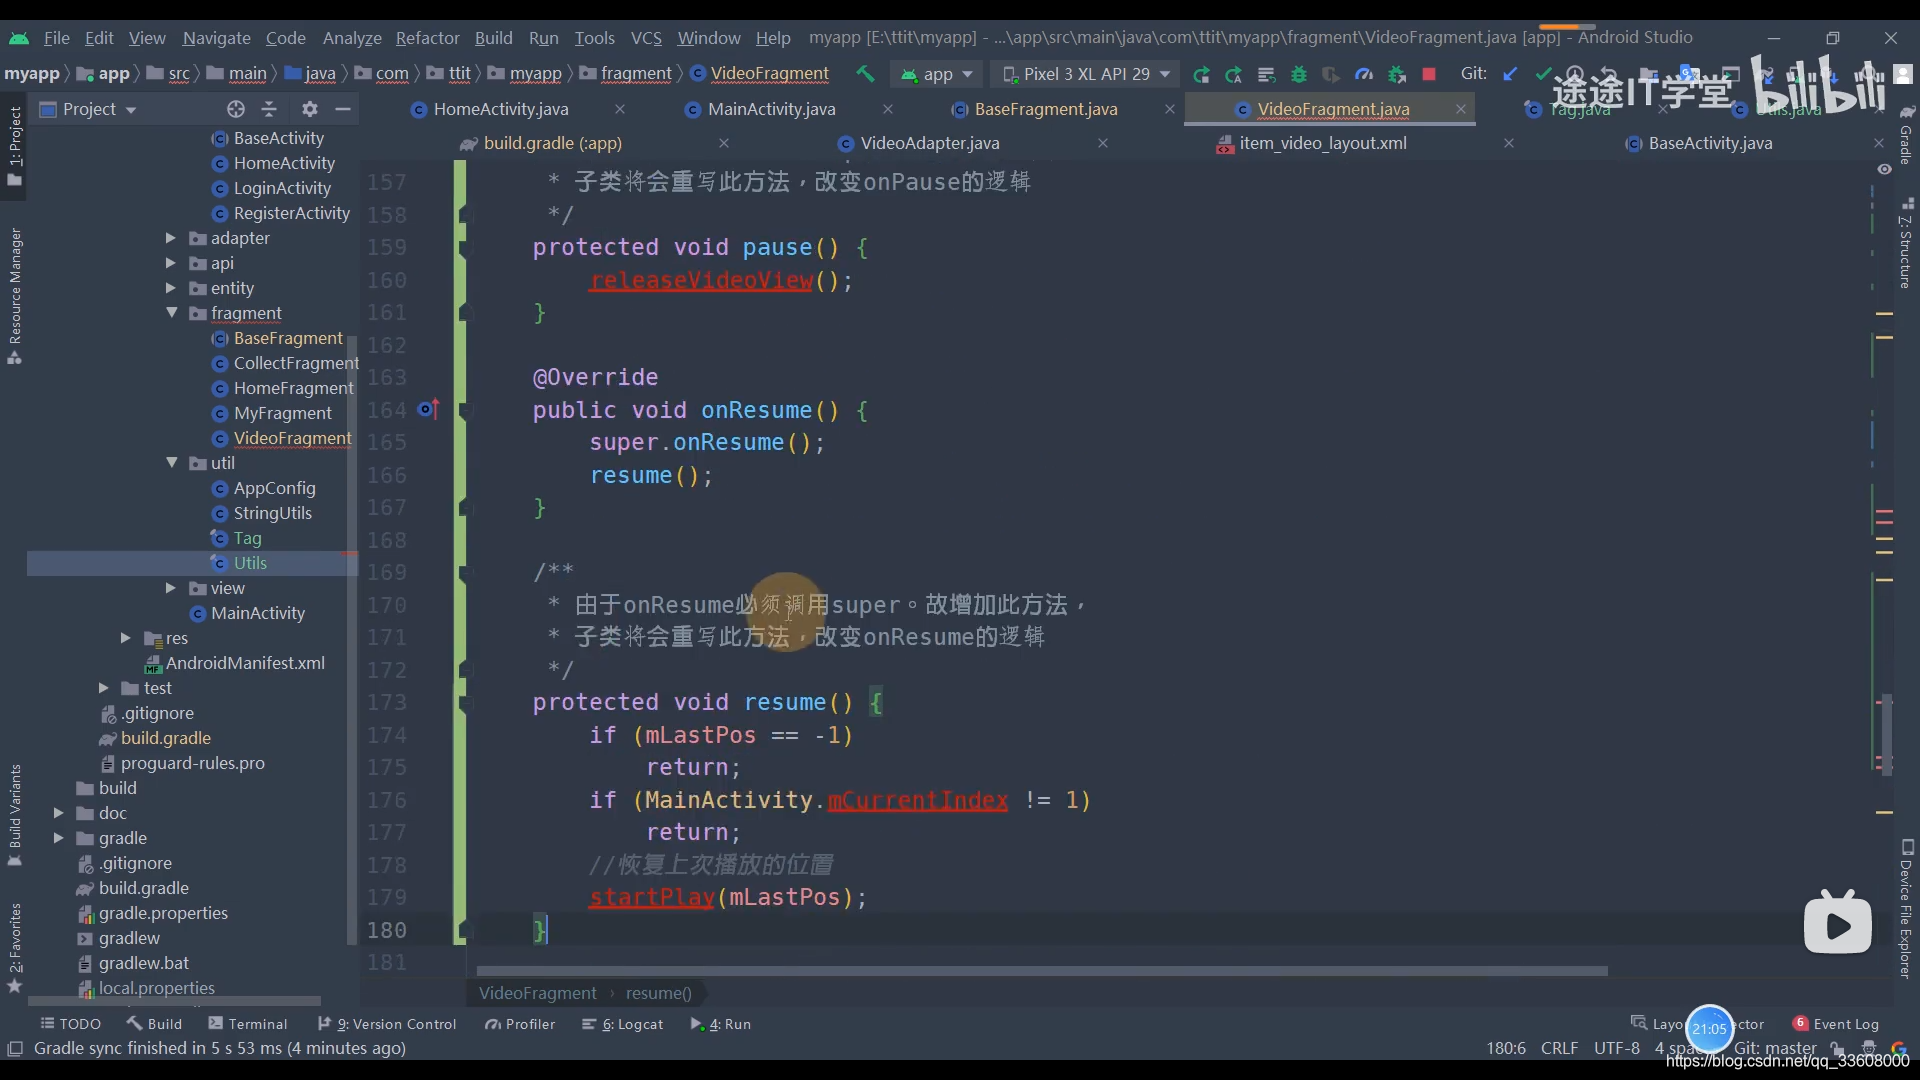
Task: Click the Rerun app icon
Action: point(1201,74)
